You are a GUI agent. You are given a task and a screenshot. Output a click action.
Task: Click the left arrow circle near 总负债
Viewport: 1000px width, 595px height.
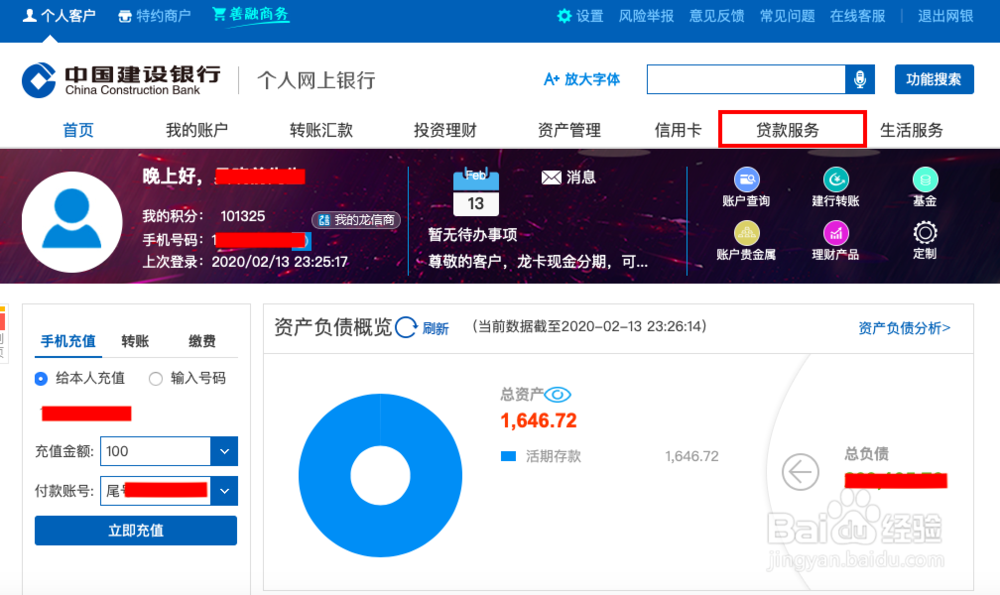800,472
